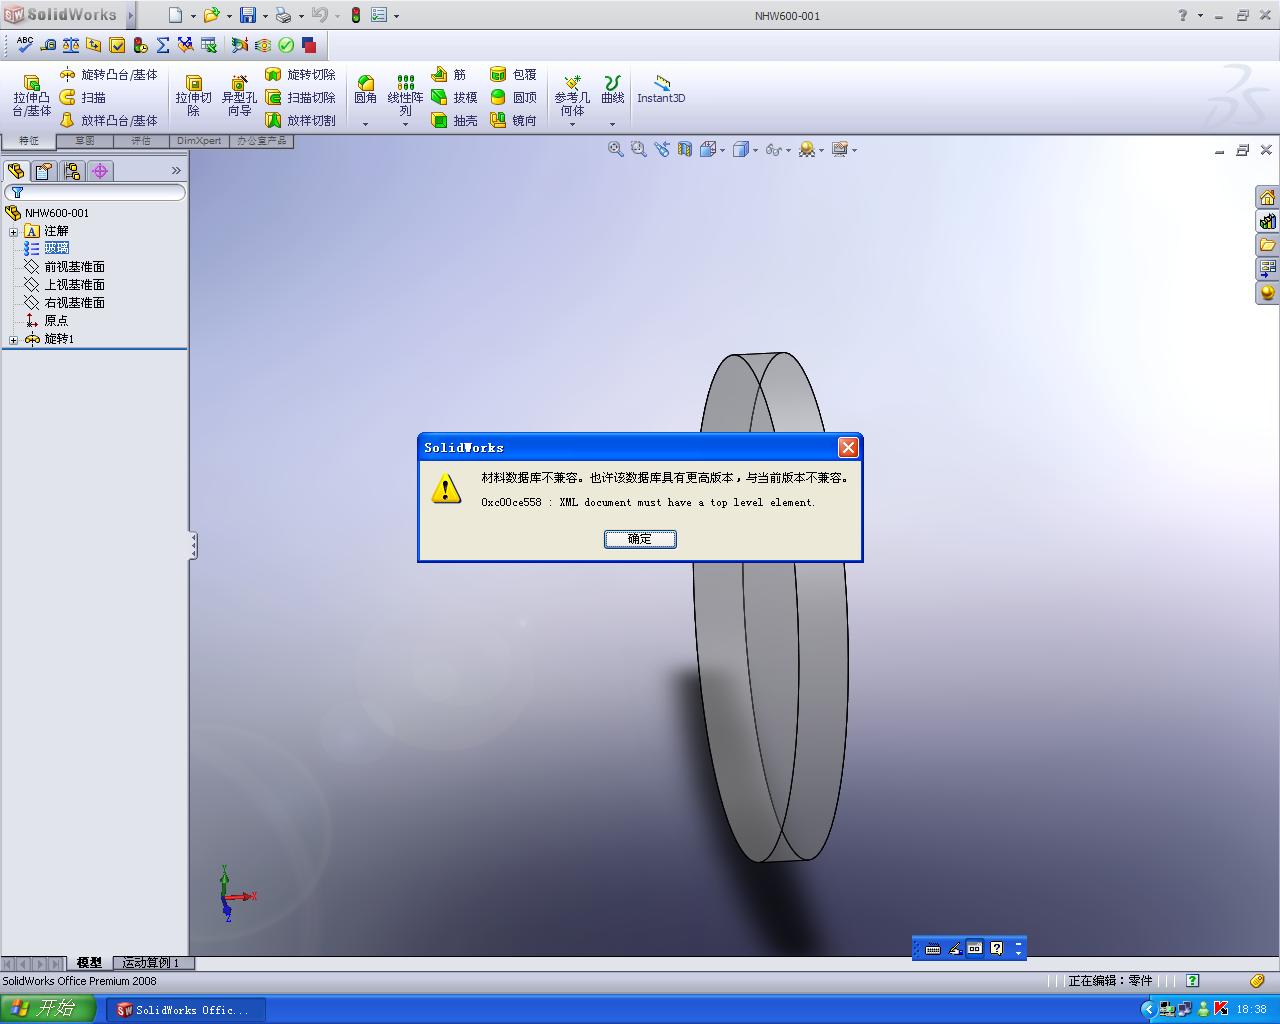Image resolution: width=1280 pixels, height=1024 pixels.
Task: Pick the Lofted Boss/Base (放样凸台/基体) tool
Action: coord(108,121)
